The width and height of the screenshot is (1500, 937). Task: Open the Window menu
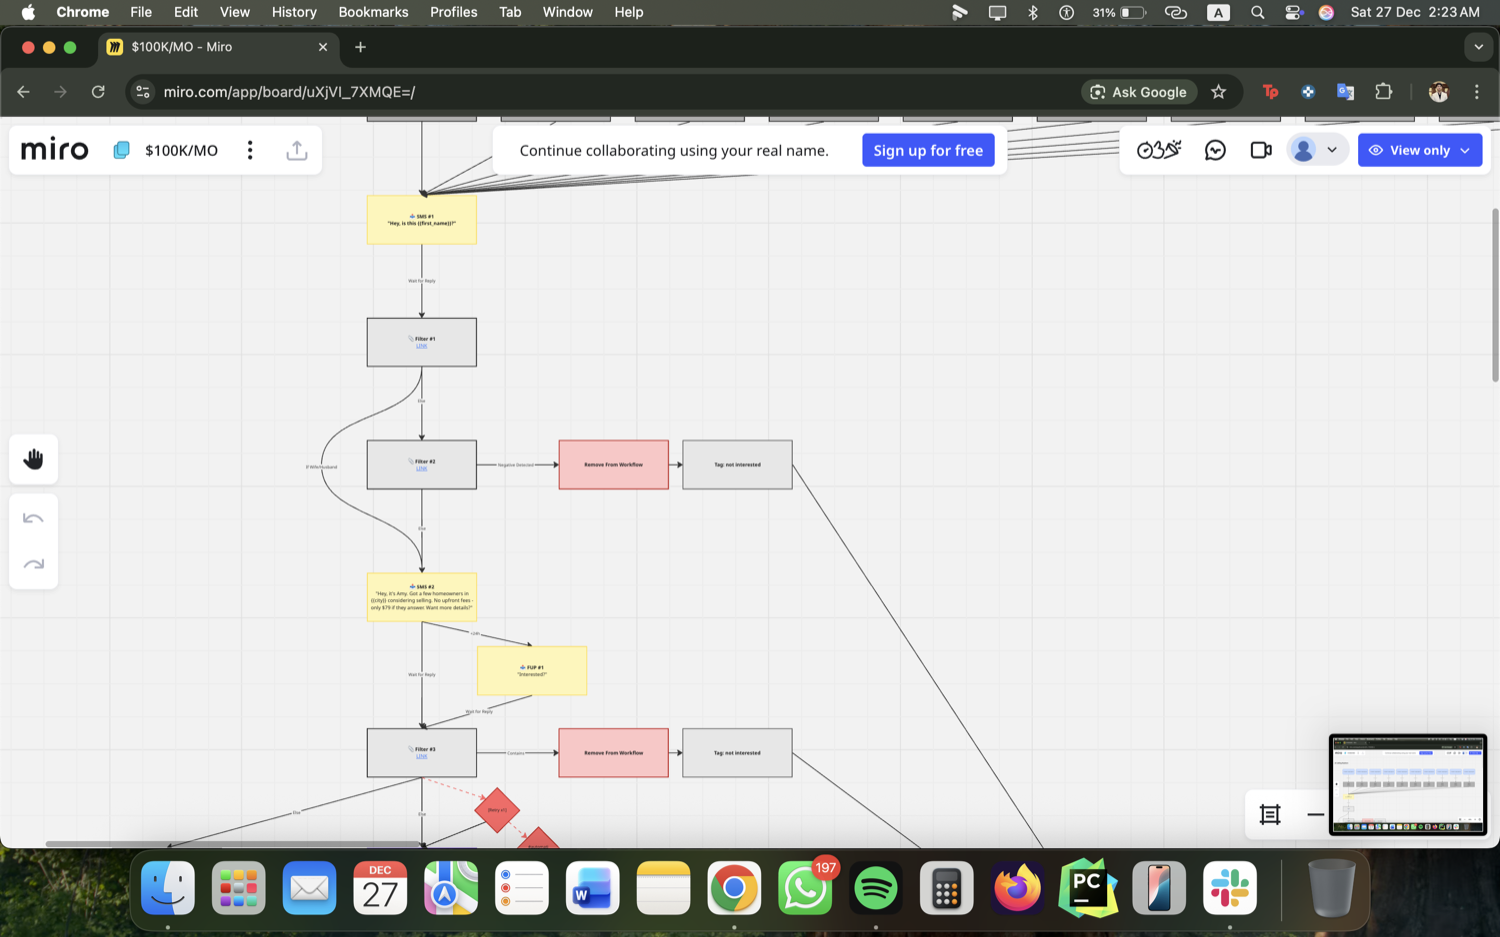pos(567,12)
